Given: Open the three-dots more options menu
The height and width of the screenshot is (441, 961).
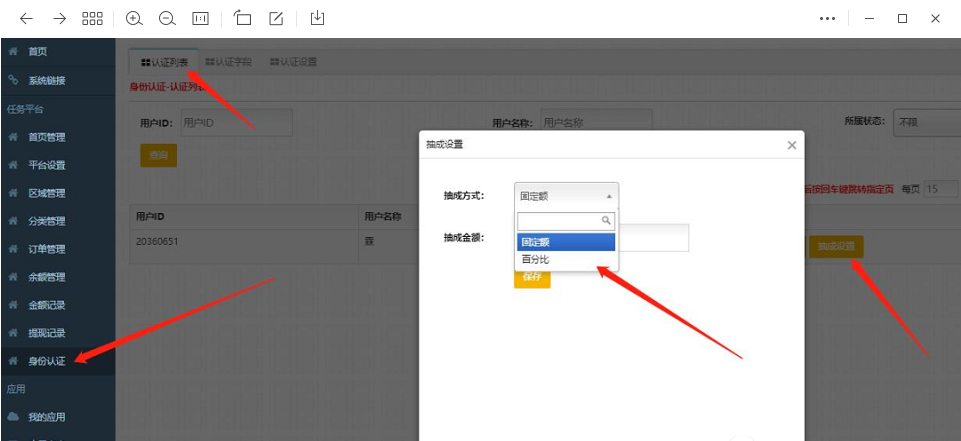Looking at the screenshot, I should [827, 18].
